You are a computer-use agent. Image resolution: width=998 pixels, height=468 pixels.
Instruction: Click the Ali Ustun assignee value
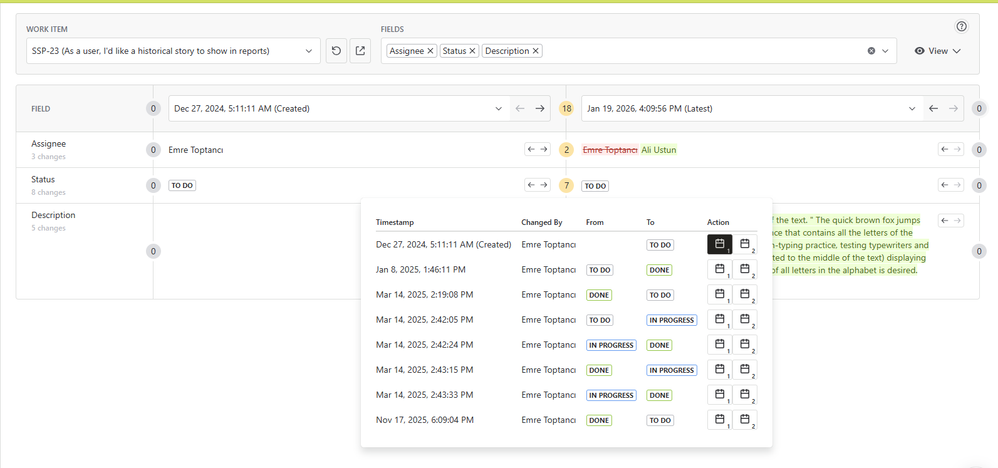[x=659, y=150]
